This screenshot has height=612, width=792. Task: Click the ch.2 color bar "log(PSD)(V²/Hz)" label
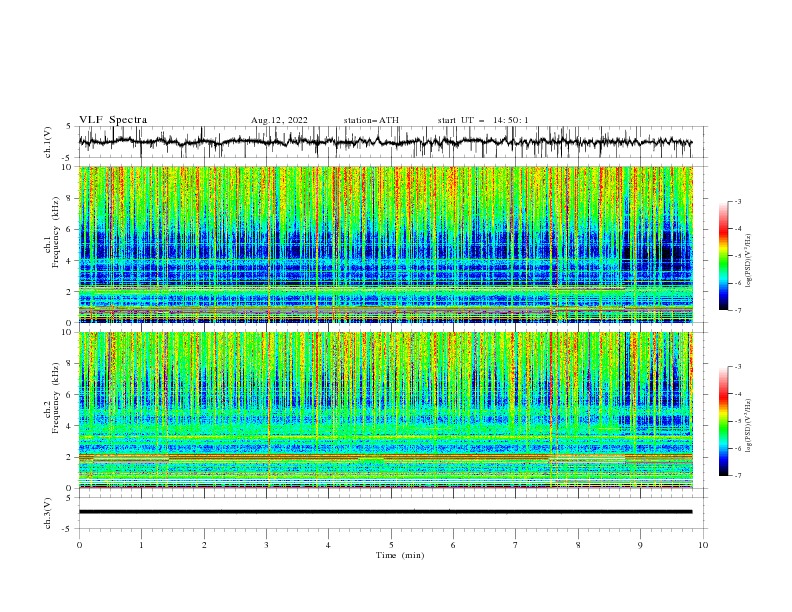pos(748,425)
